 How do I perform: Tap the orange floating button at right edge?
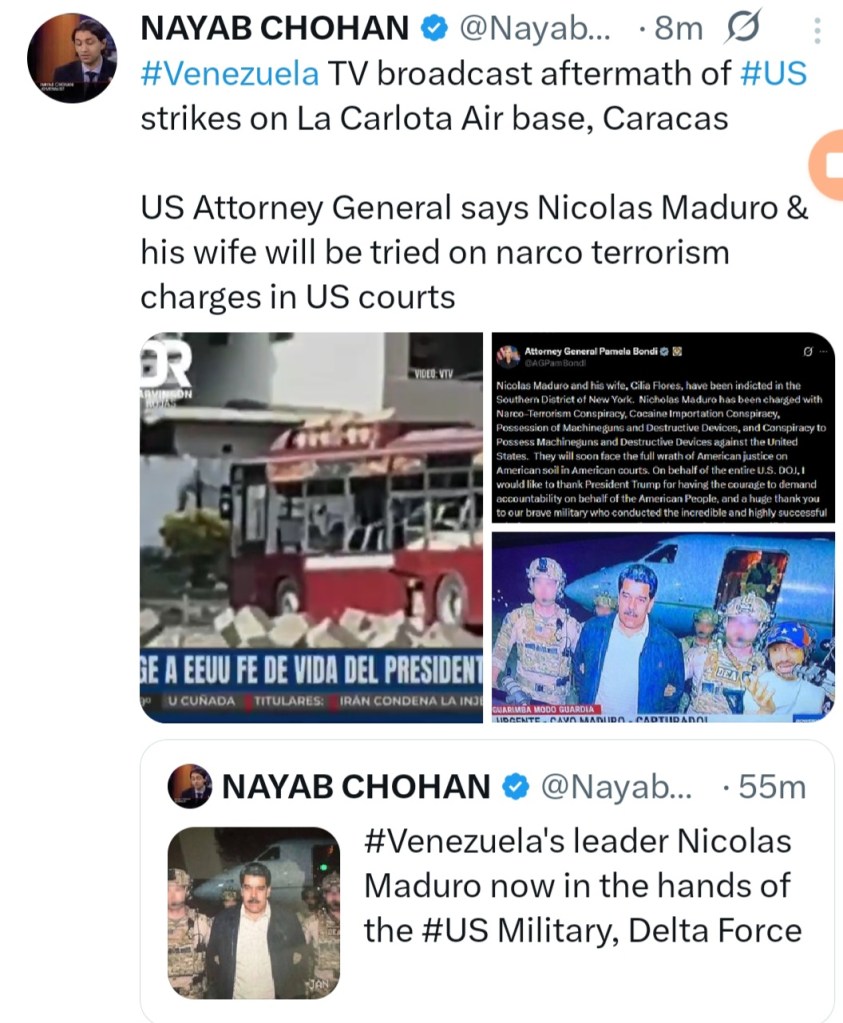click(826, 165)
